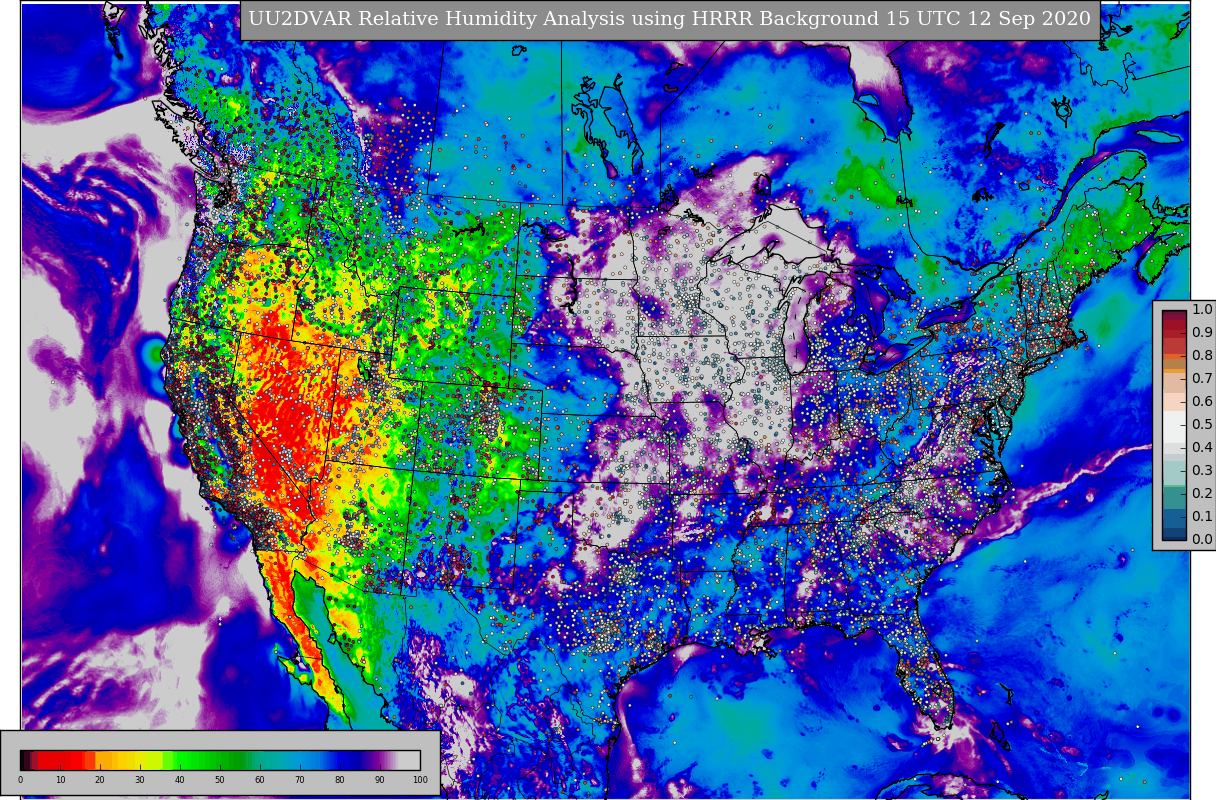The width and height of the screenshot is (1216, 800).
Task: Click the '40' tick label on humidity colorbar
Action: click(180, 780)
